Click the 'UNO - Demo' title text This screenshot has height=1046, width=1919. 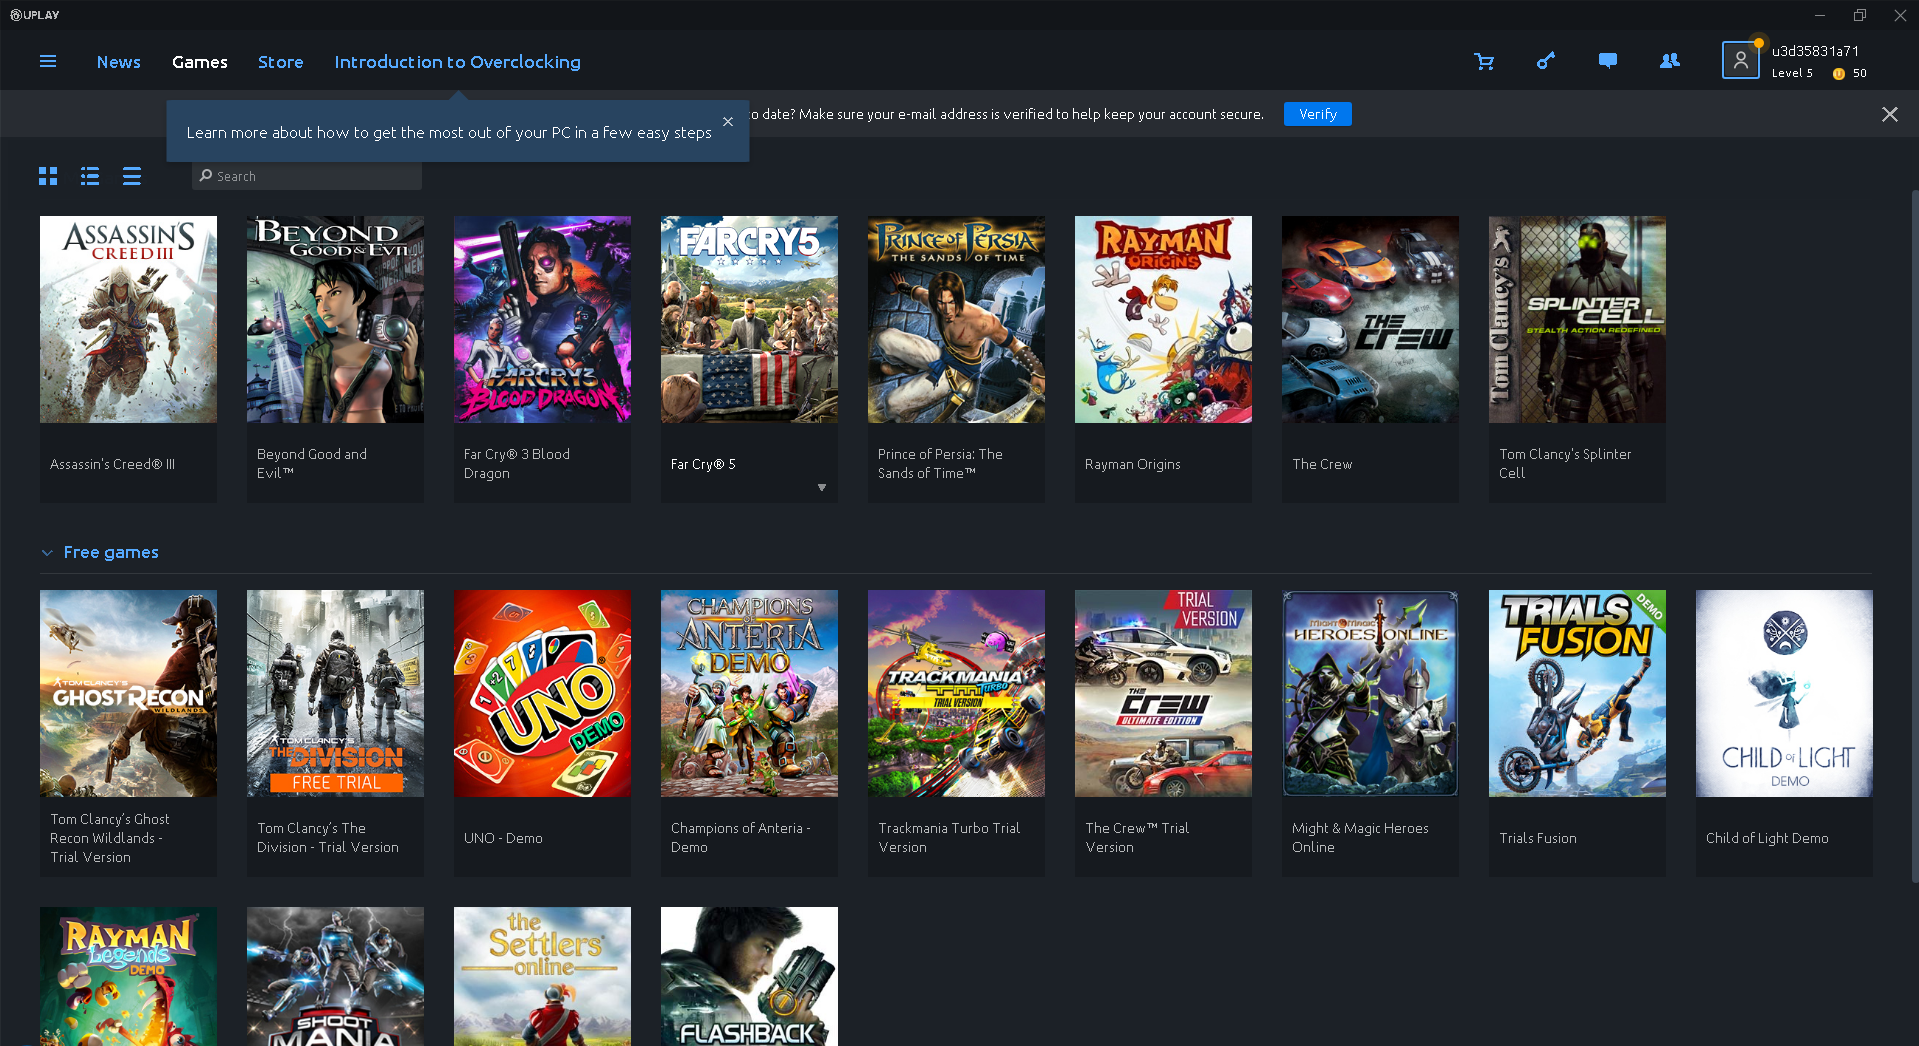503,838
